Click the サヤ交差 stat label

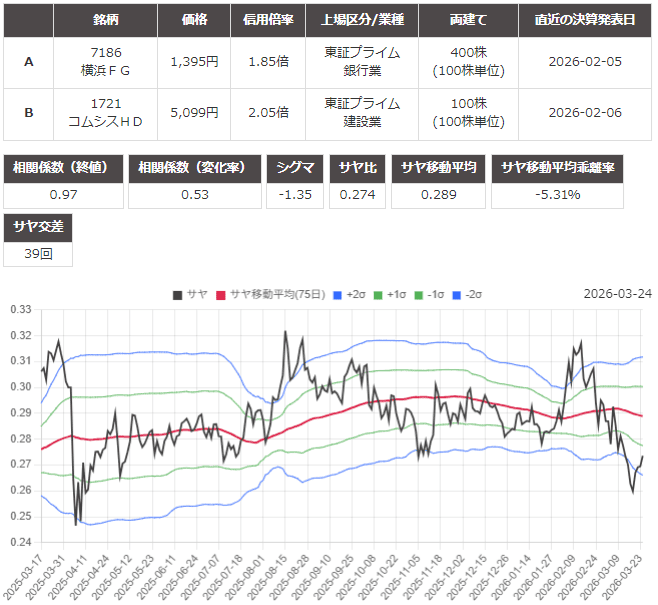tap(38, 227)
